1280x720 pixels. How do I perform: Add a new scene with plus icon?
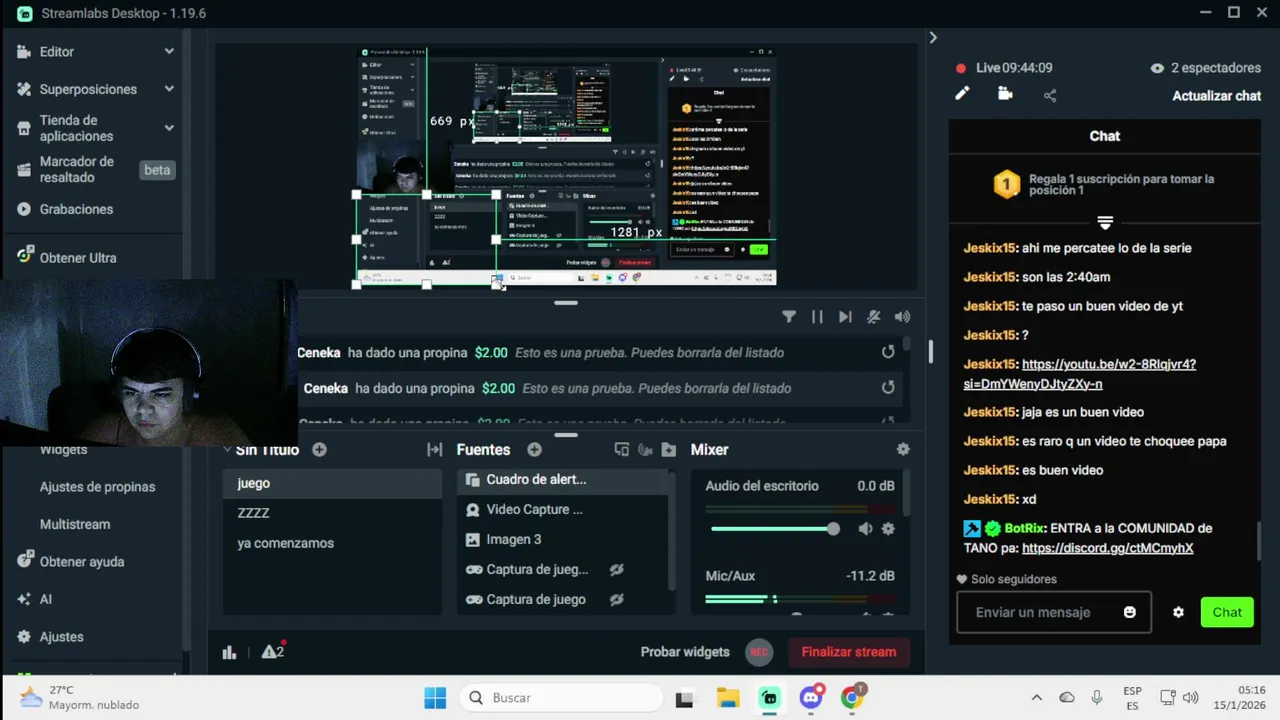(x=319, y=450)
